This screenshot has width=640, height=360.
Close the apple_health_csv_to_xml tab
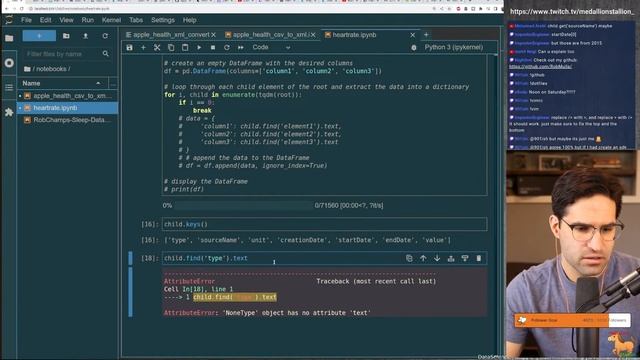tap(313, 35)
